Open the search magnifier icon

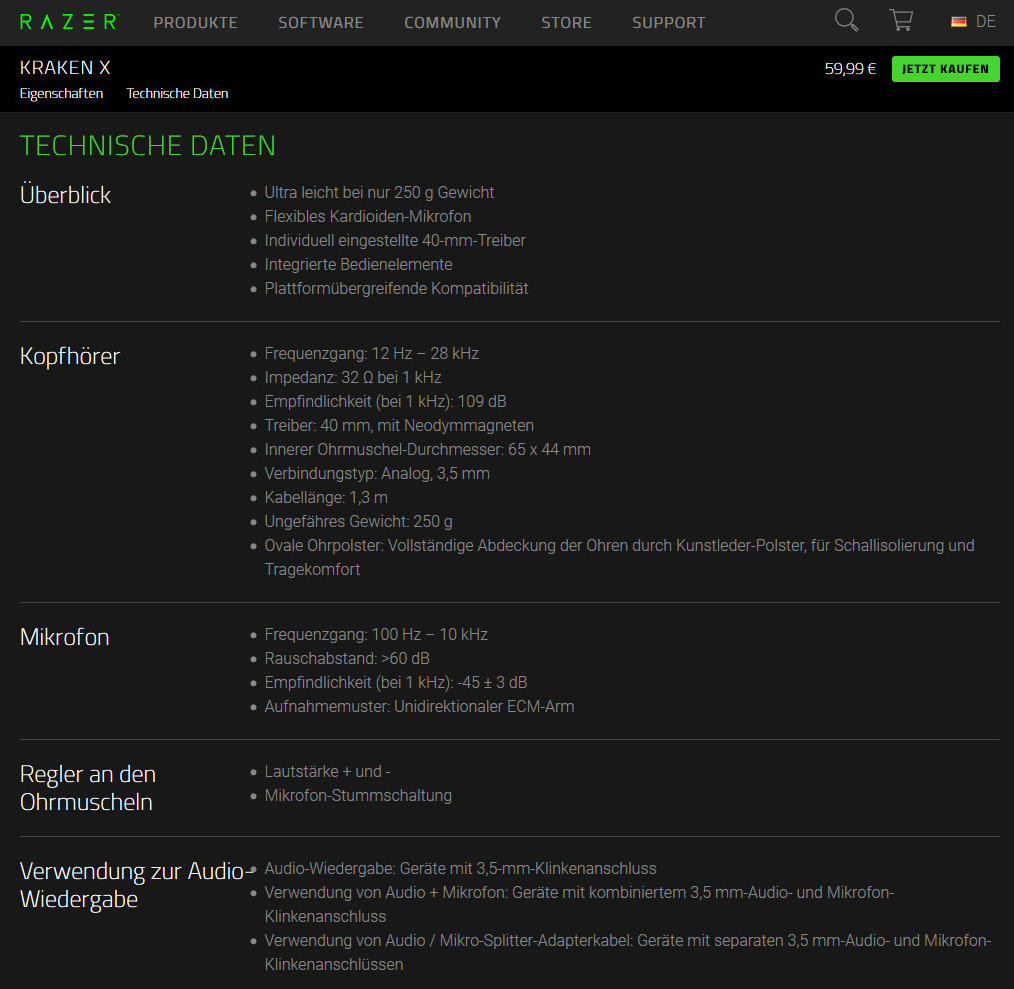pyautogui.click(x=846, y=21)
